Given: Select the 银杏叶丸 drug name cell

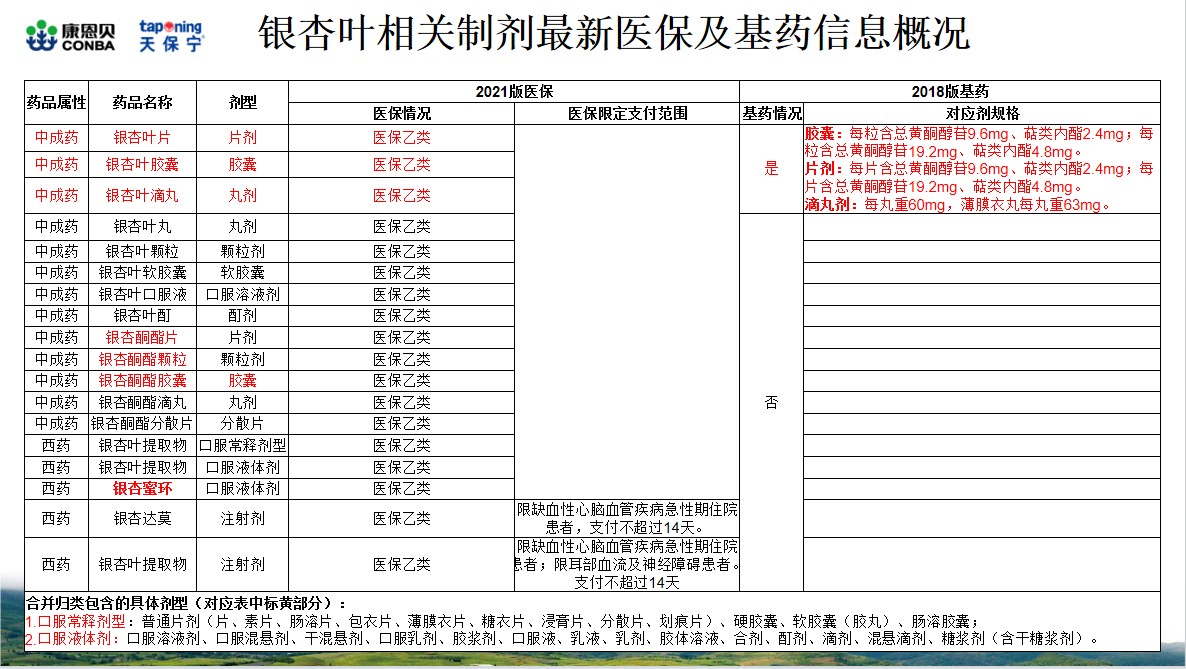Looking at the screenshot, I should (x=142, y=226).
